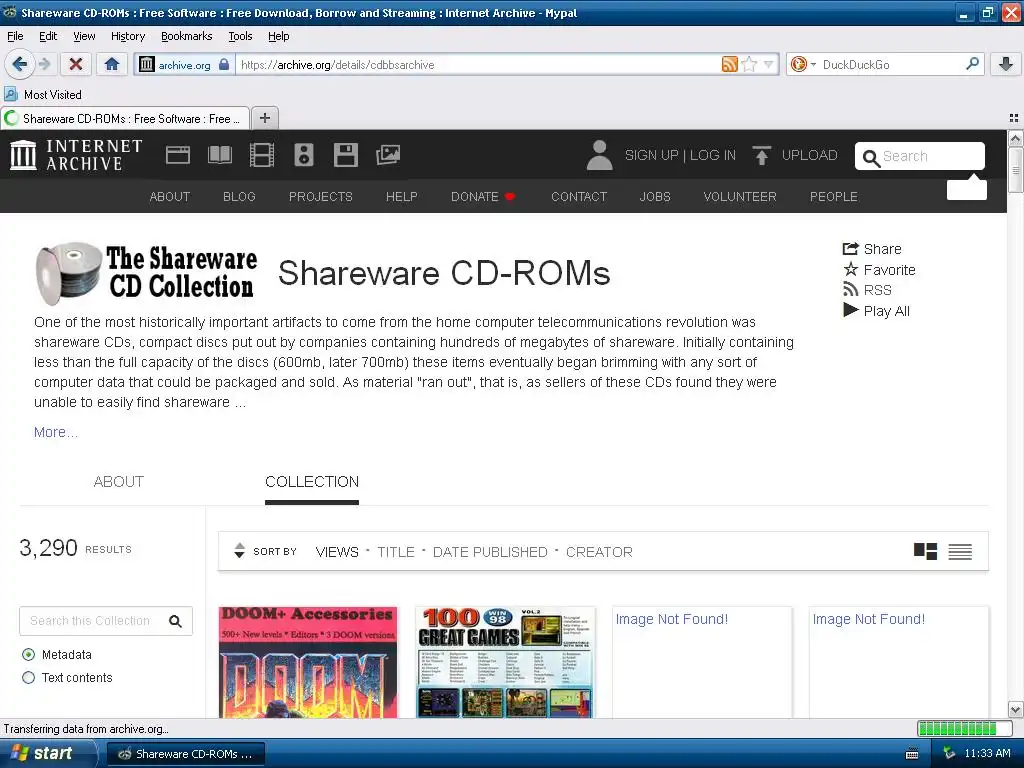The image size is (1024, 768).
Task: Sort results by TITLE
Action: [x=396, y=552]
